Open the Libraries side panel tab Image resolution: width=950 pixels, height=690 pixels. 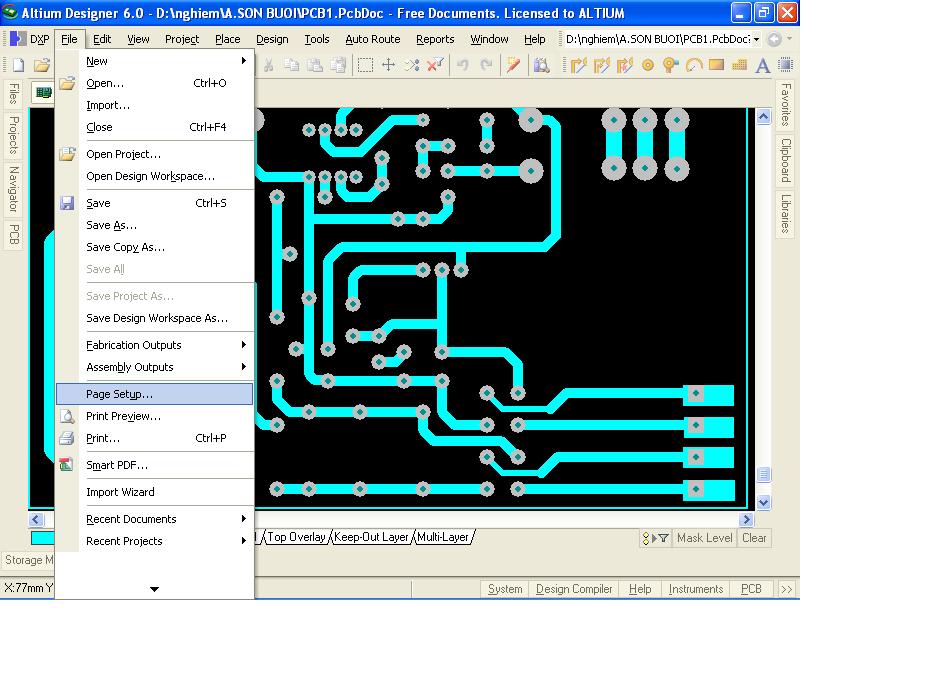786,212
